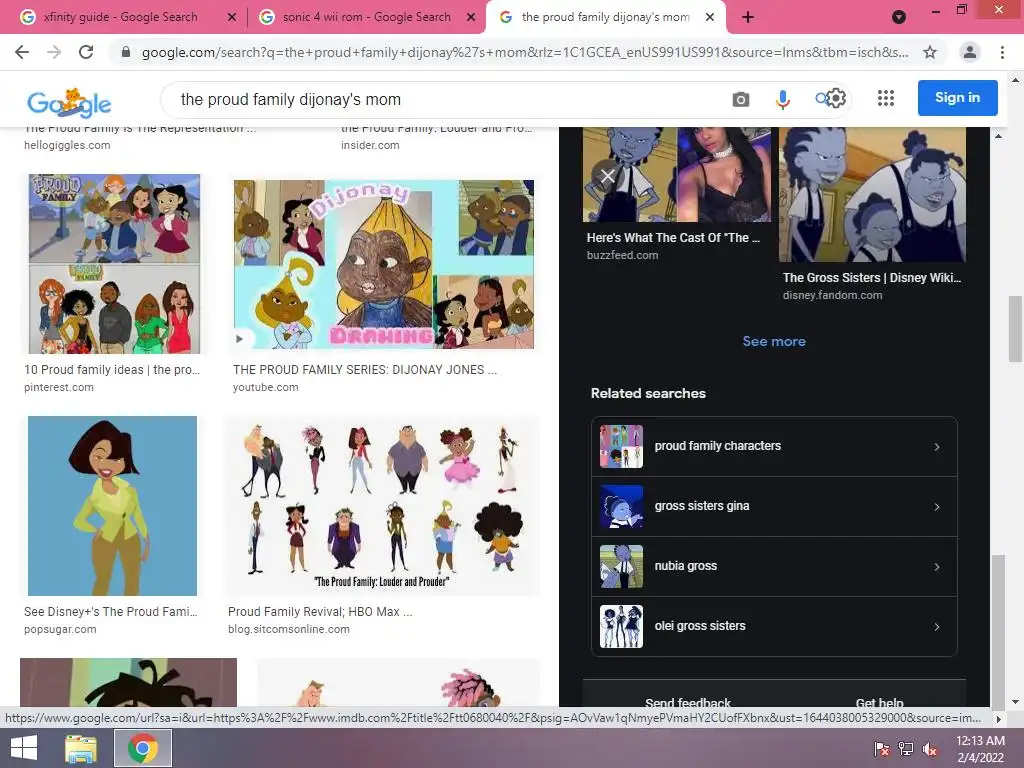This screenshot has width=1024, height=768.
Task: Click the preview panel scrollbar up arrow
Action: coord(997,136)
